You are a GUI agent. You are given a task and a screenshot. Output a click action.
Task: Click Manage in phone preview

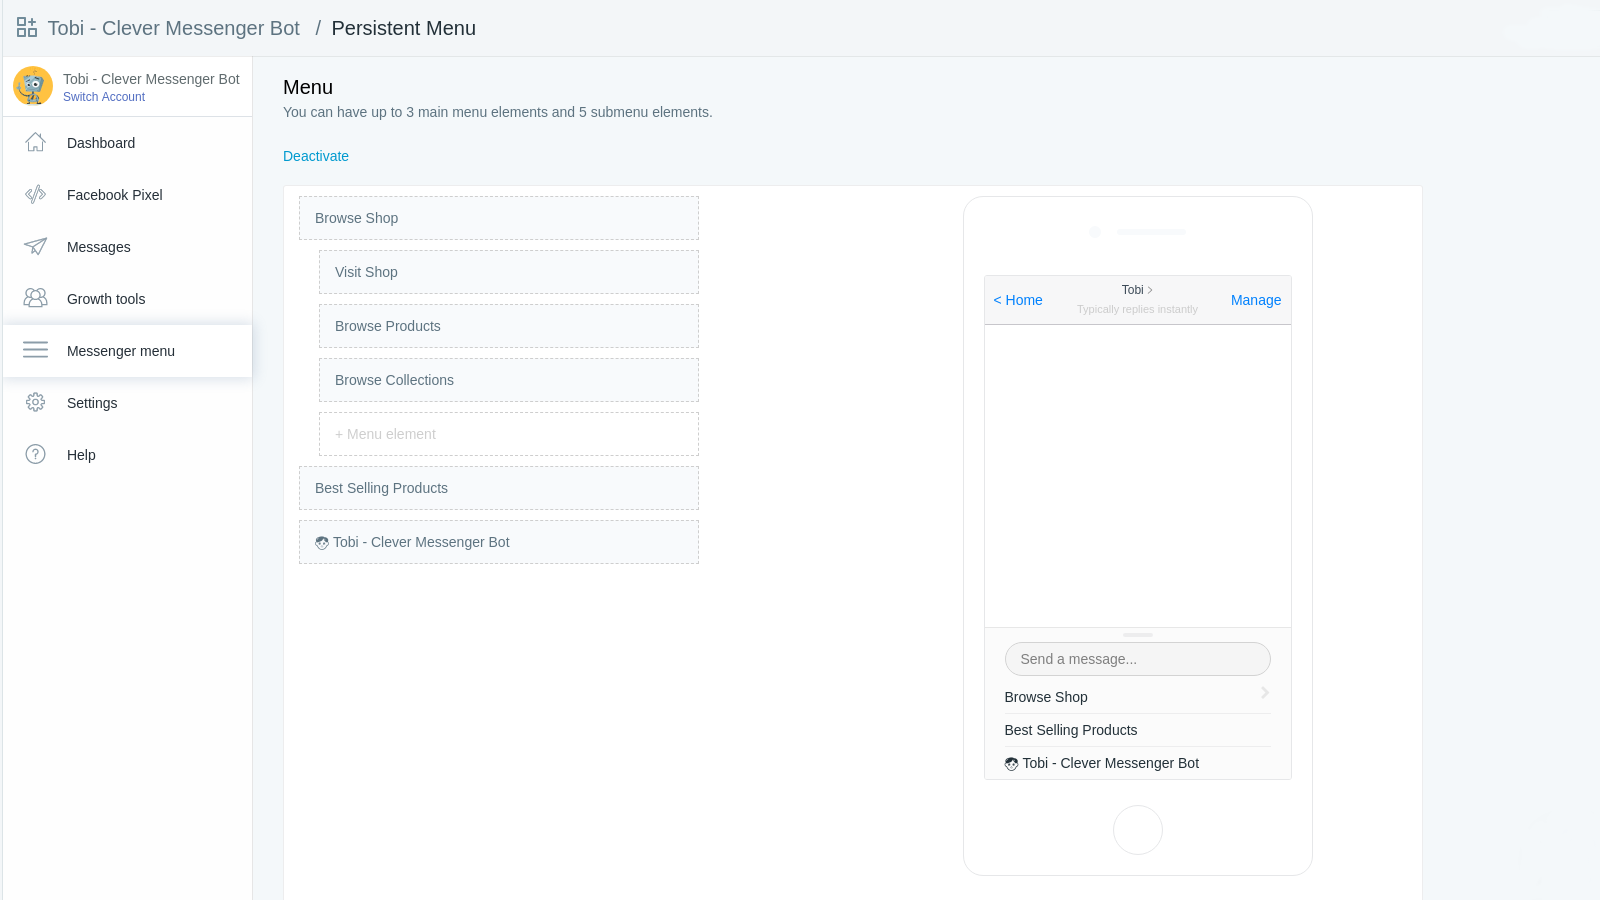click(x=1256, y=300)
